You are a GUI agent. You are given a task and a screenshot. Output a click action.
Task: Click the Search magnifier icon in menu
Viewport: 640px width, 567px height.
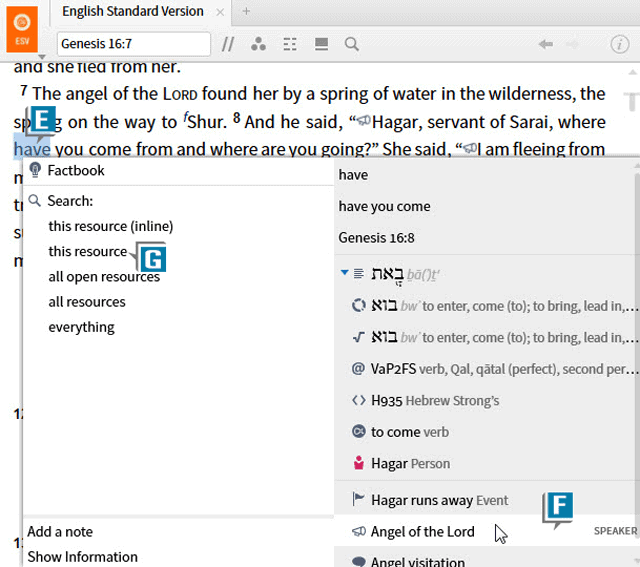pos(35,200)
